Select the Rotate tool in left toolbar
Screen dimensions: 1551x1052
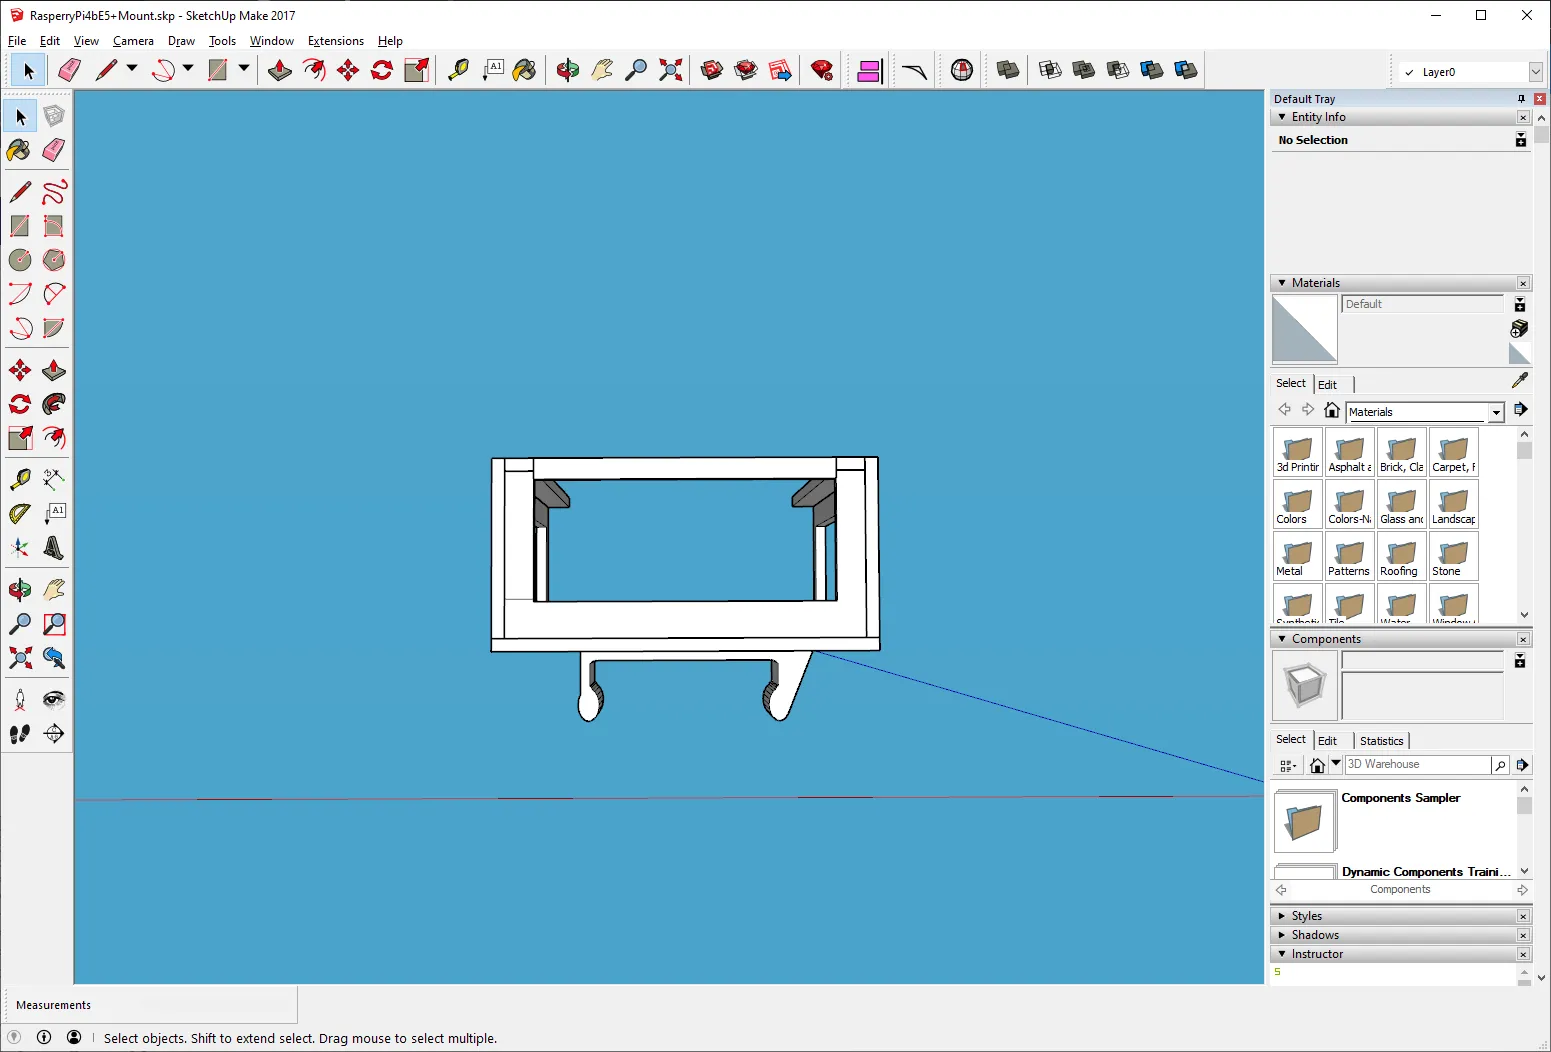click(19, 404)
